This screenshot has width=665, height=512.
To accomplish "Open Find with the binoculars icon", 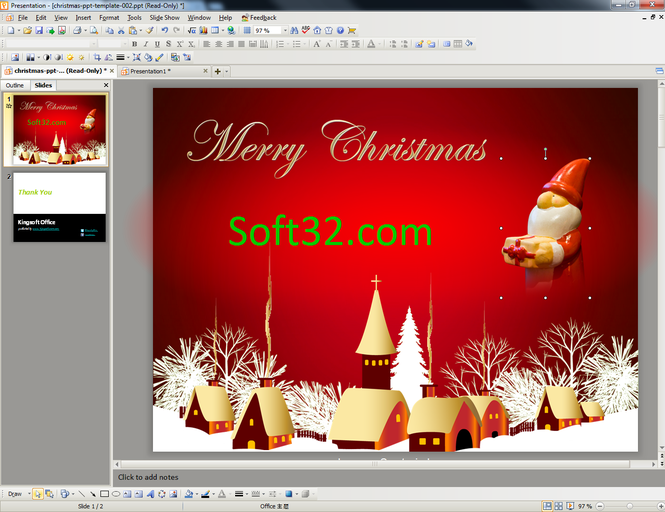I will [294, 31].
